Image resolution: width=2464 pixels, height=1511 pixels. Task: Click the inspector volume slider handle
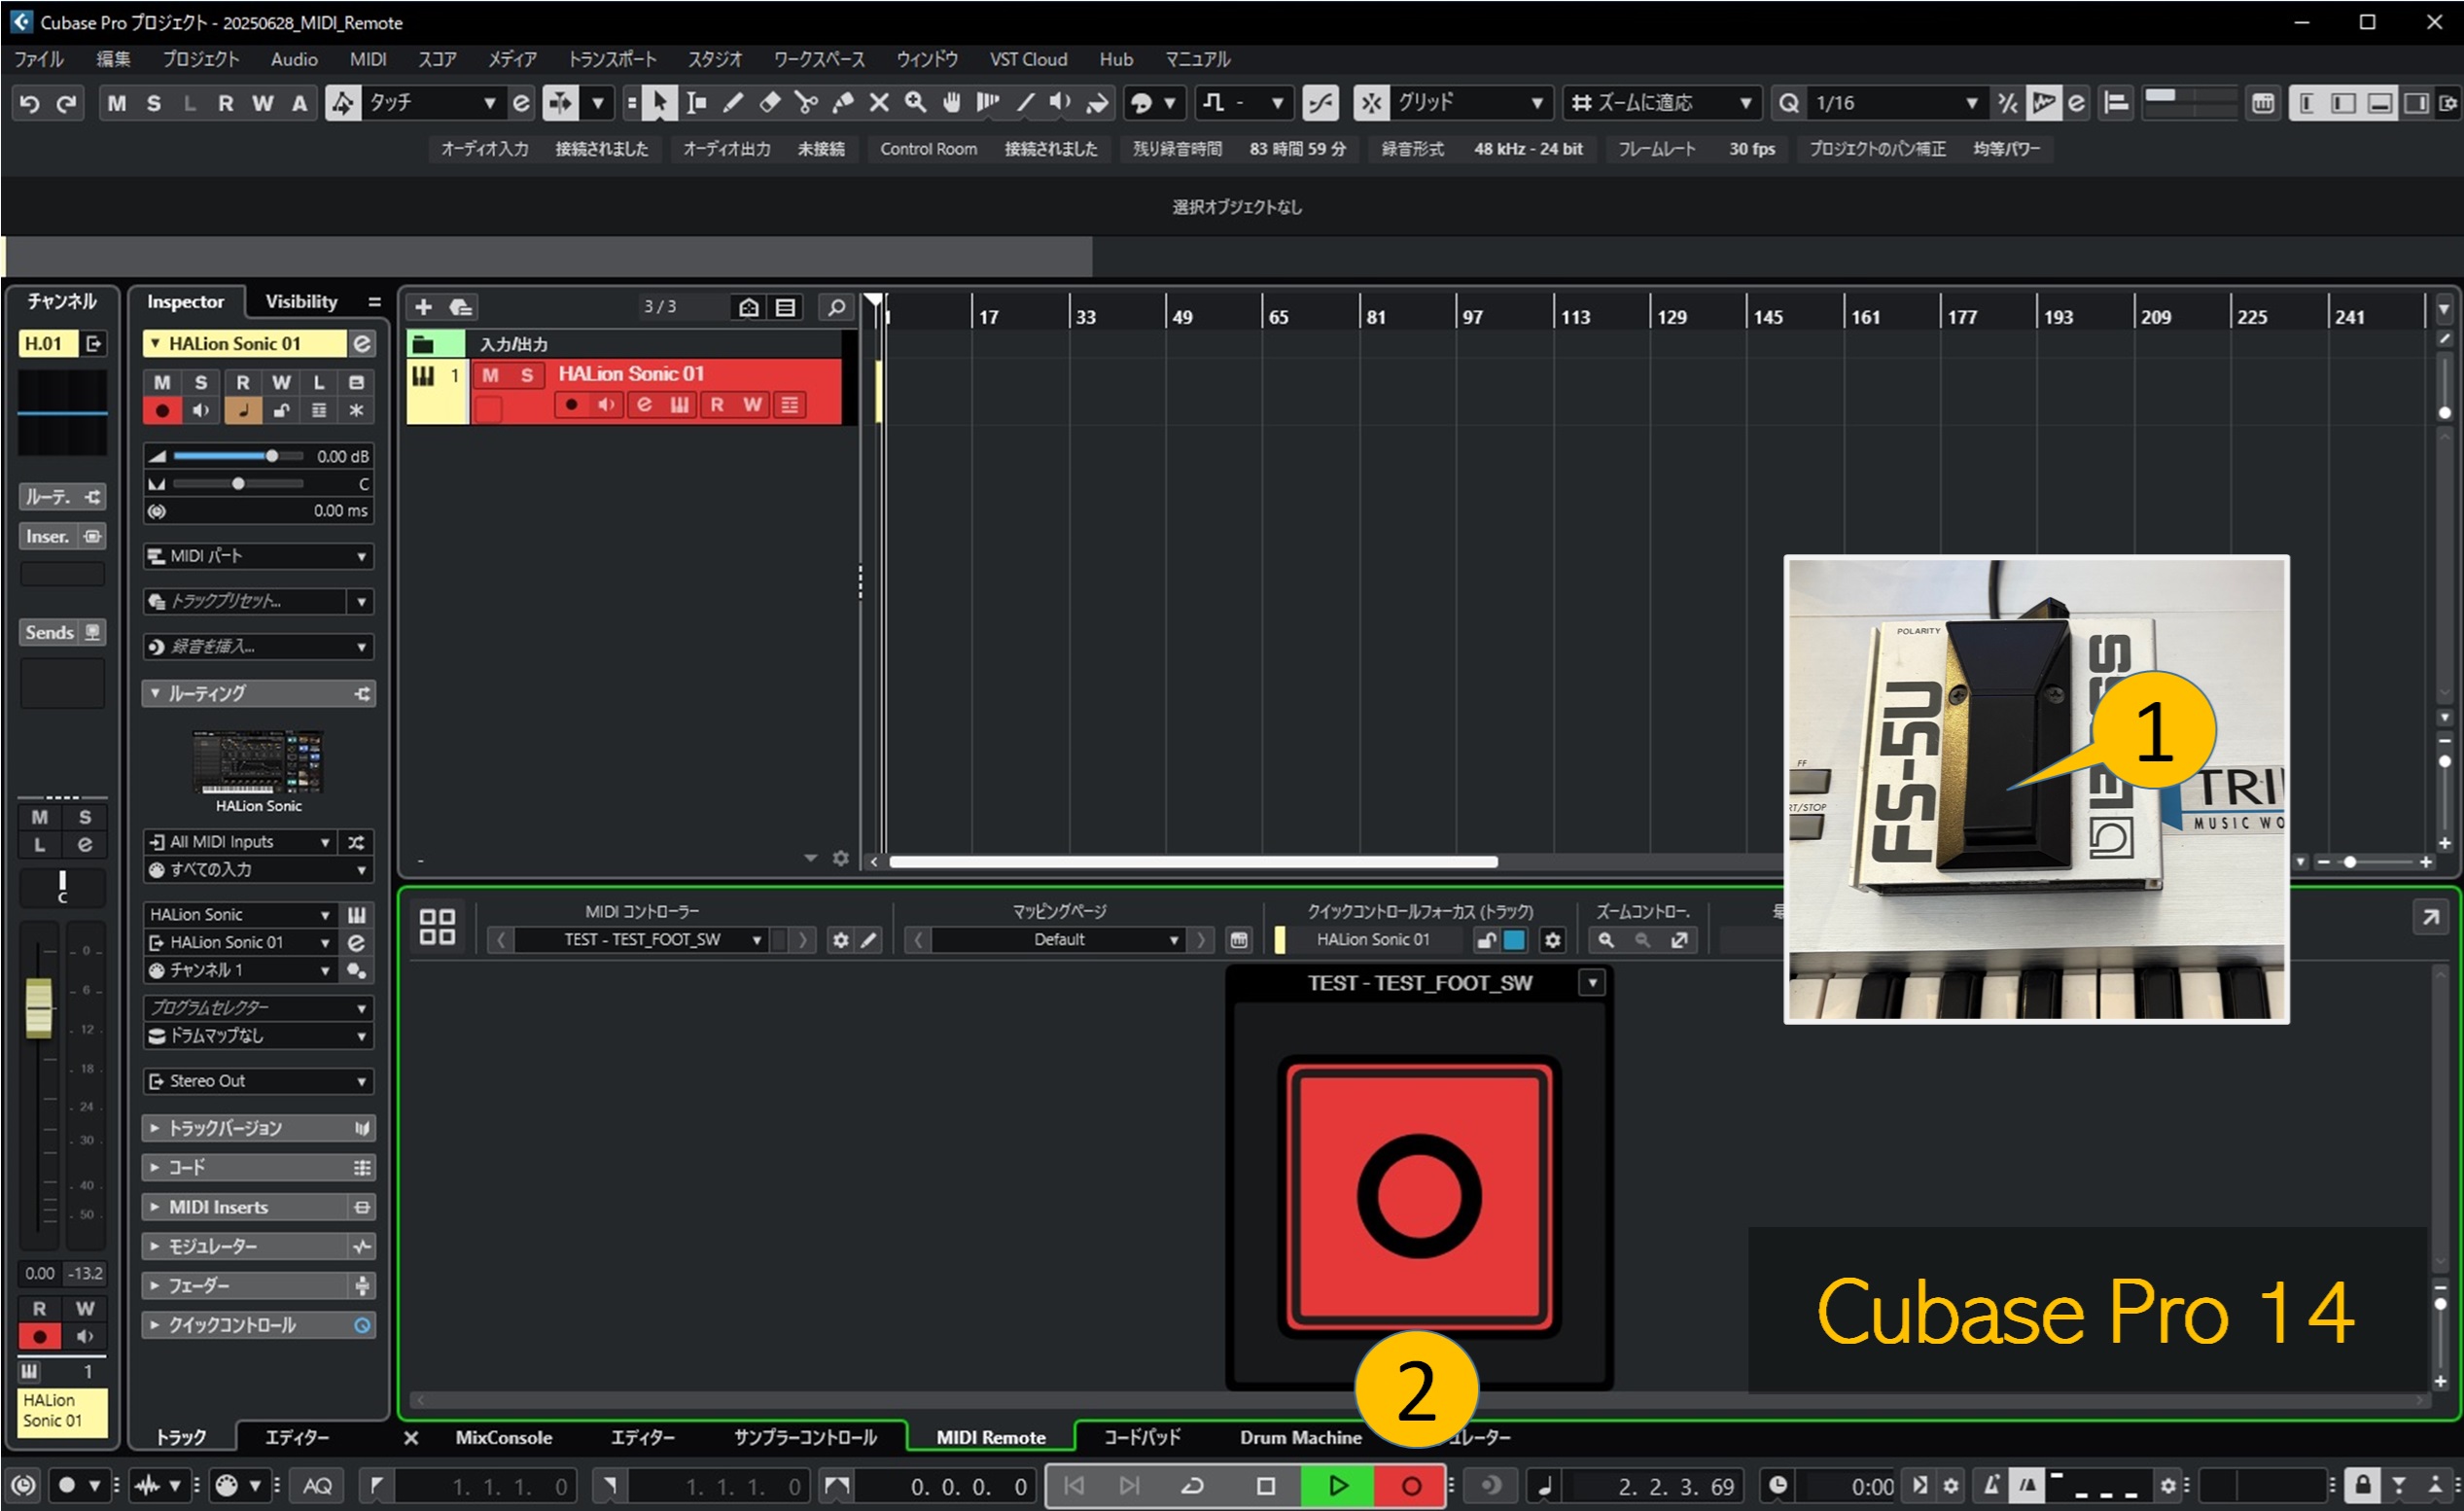[271, 456]
